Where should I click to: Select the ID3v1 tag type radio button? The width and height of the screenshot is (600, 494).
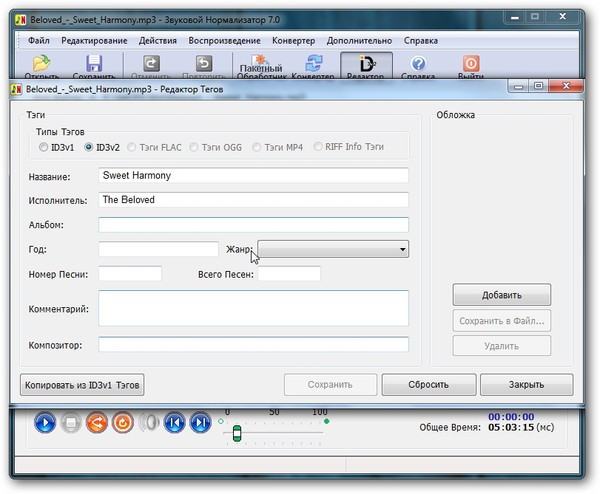pos(44,147)
